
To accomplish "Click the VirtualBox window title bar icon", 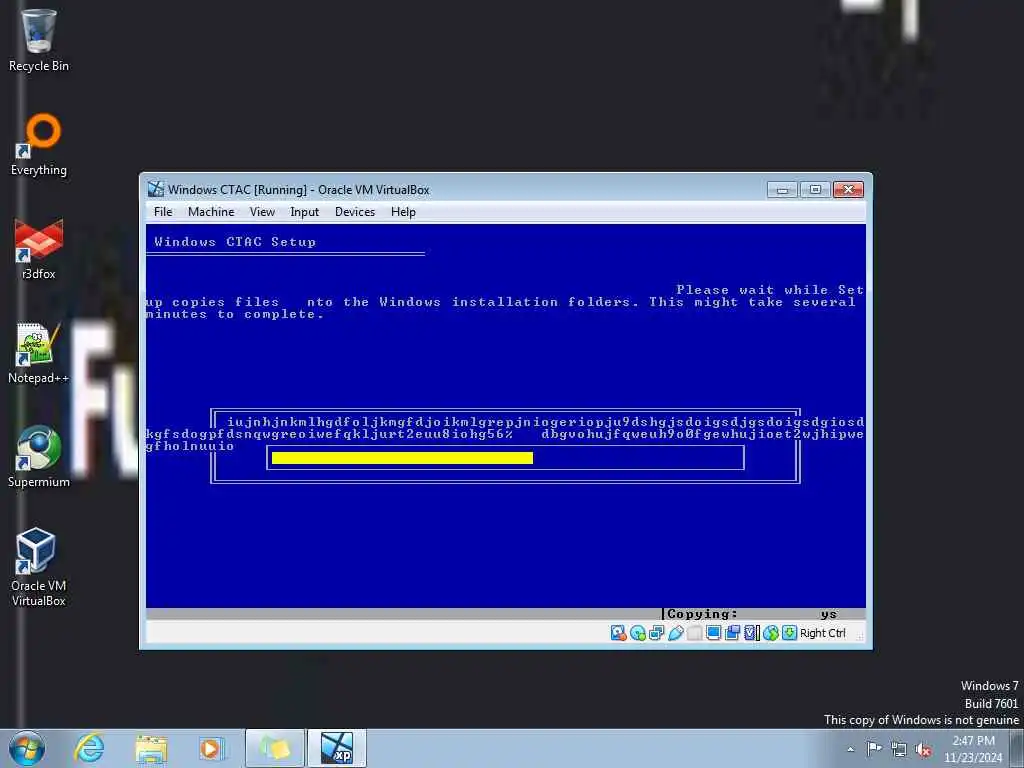I will click(155, 189).
